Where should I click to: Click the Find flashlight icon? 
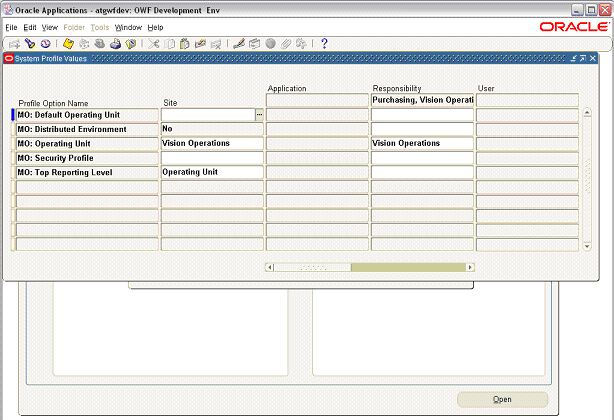coord(30,44)
